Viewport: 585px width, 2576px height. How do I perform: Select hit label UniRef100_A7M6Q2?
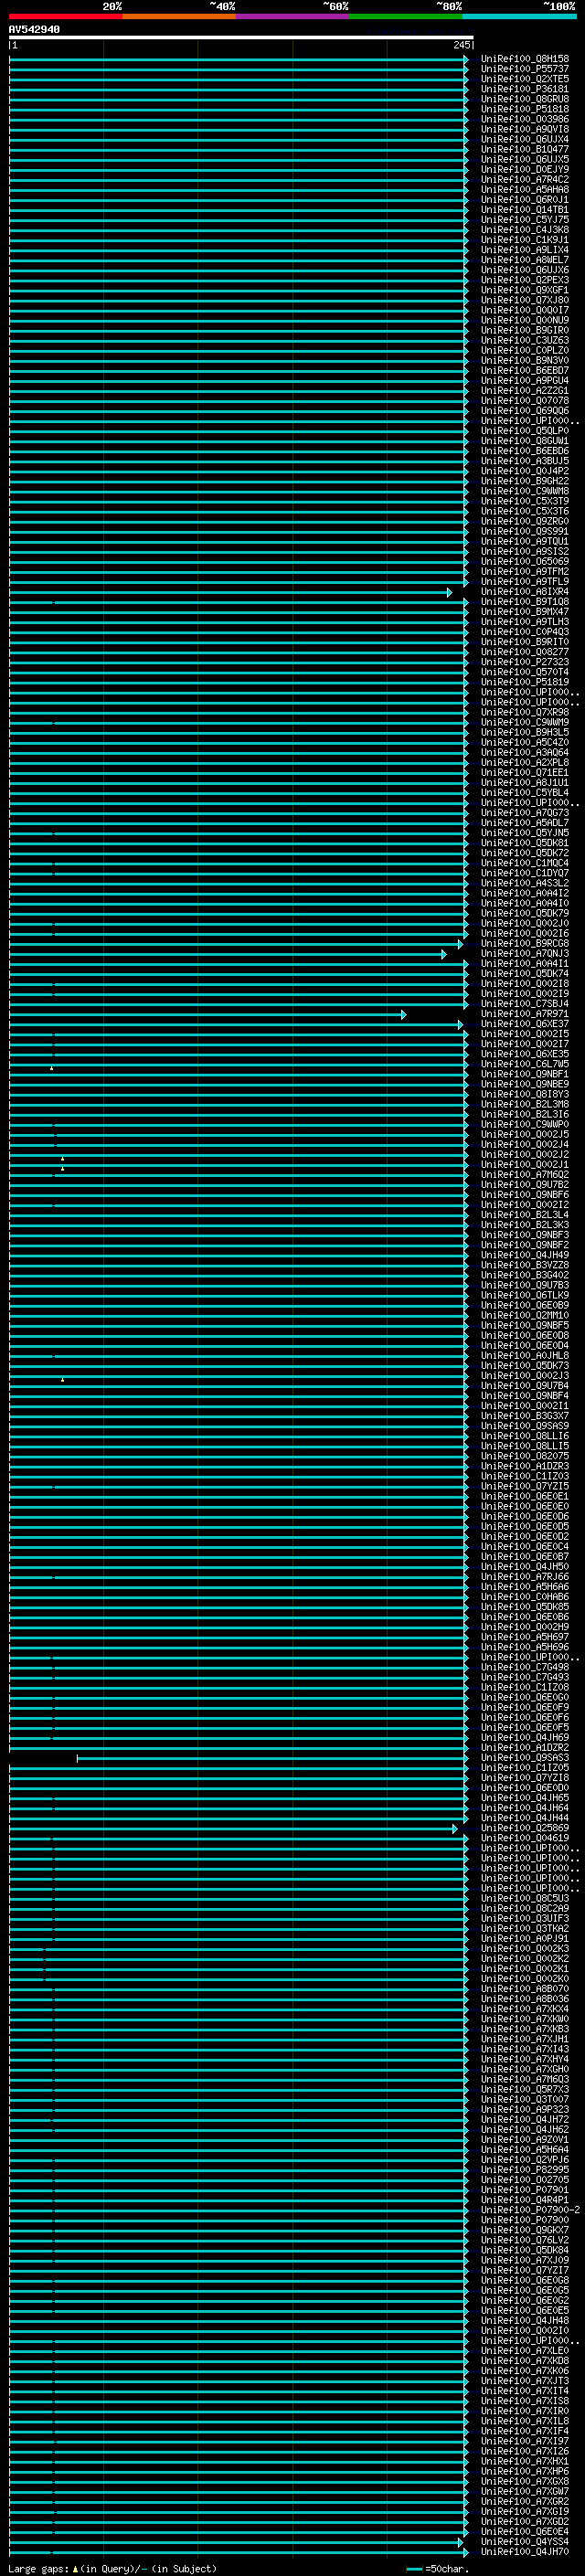[525, 1175]
